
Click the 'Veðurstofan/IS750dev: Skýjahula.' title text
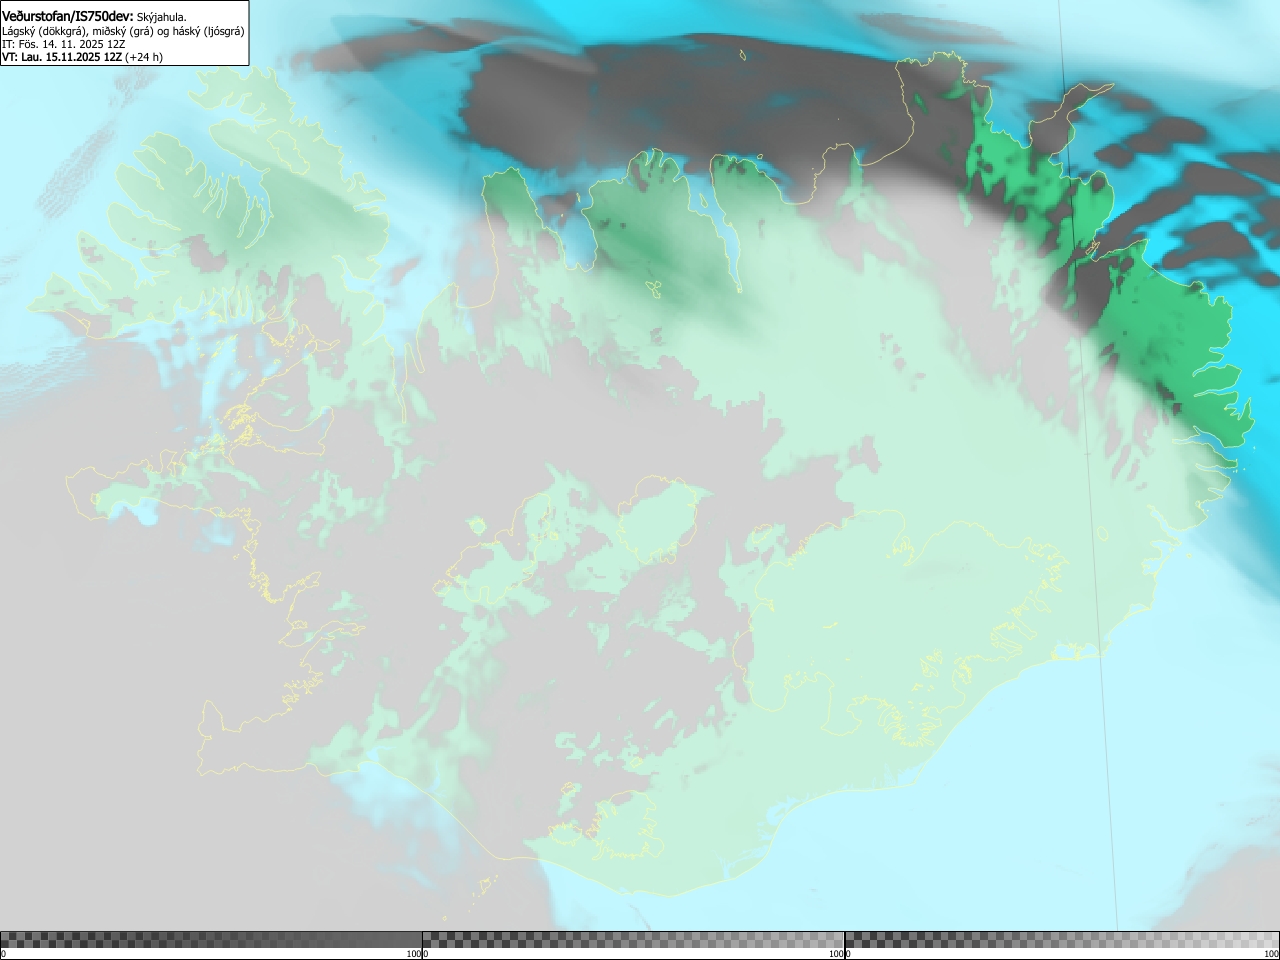[94, 16]
